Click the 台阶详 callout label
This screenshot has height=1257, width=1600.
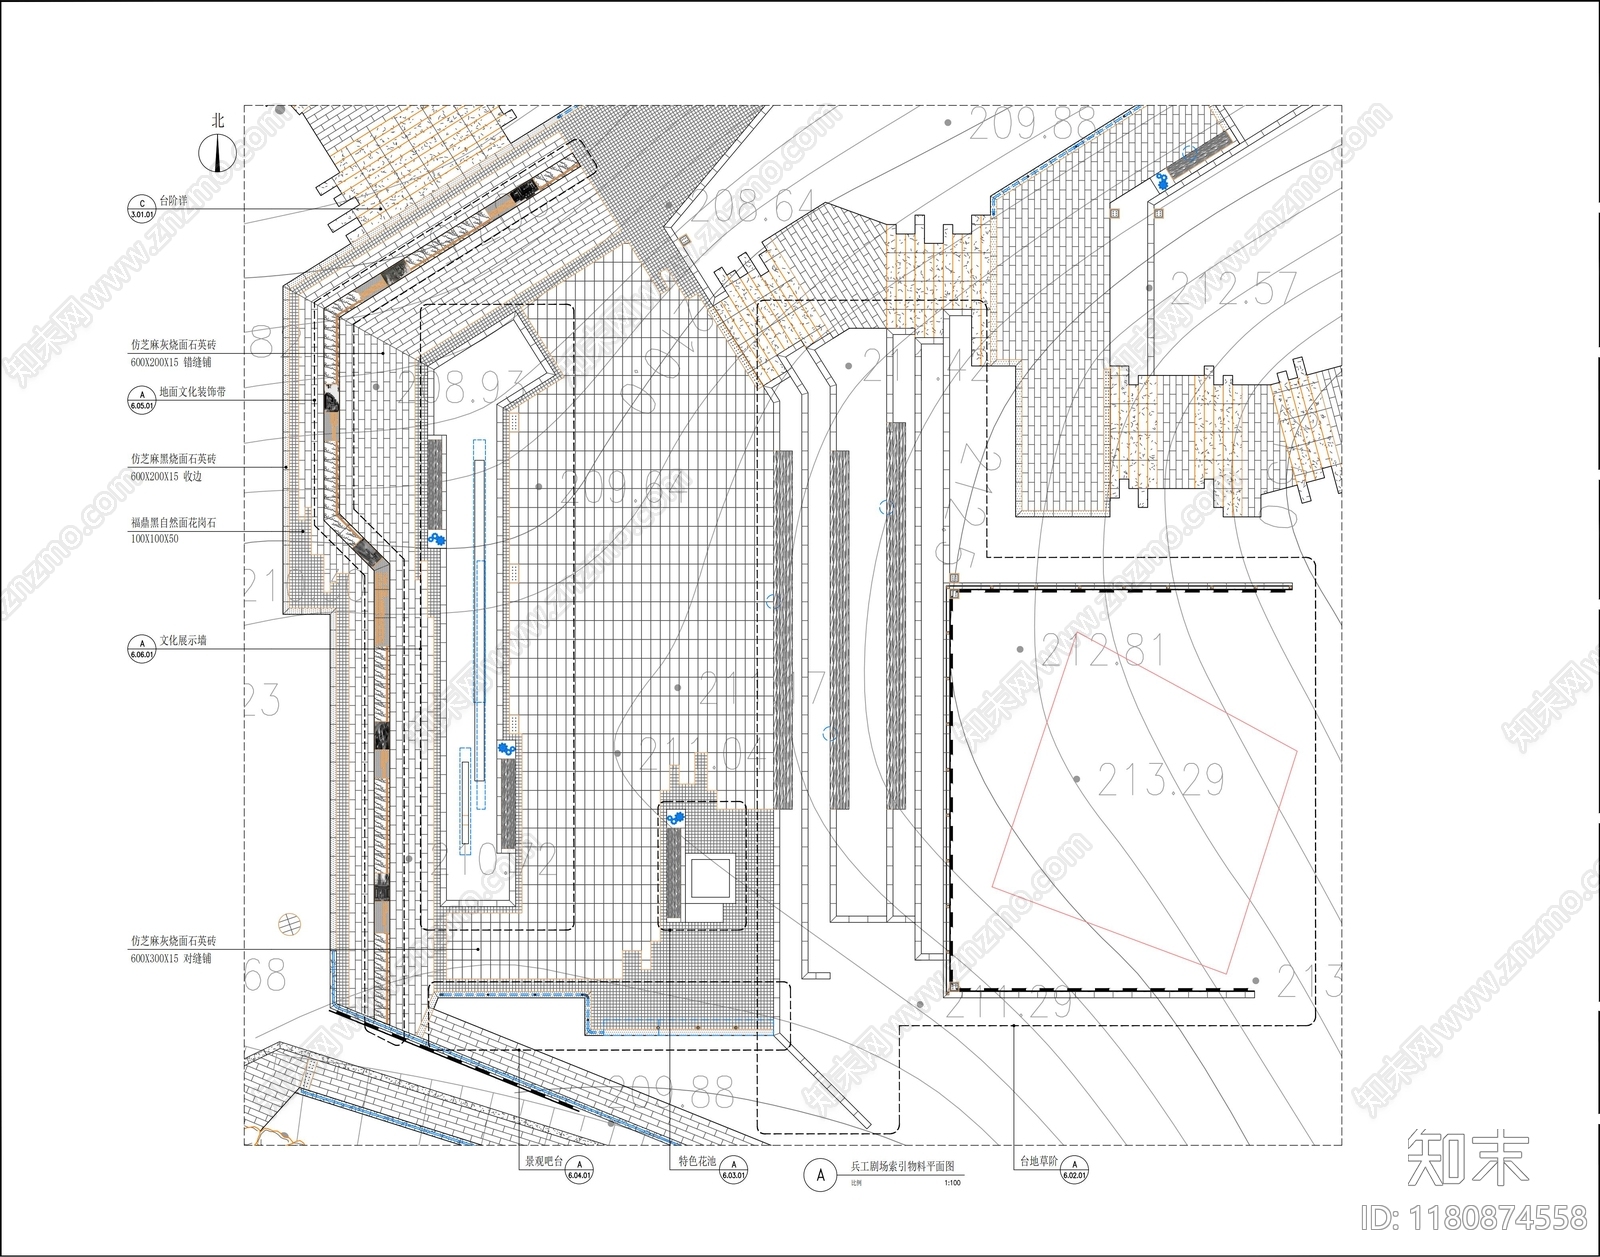click(174, 201)
